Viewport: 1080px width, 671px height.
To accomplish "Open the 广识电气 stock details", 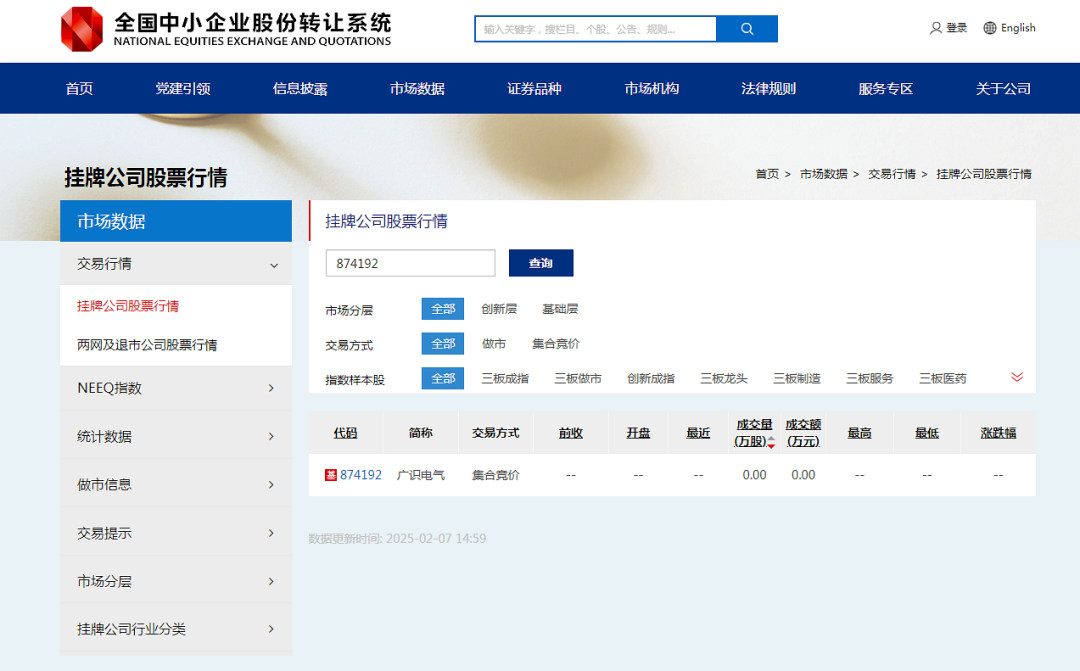I will (420, 474).
